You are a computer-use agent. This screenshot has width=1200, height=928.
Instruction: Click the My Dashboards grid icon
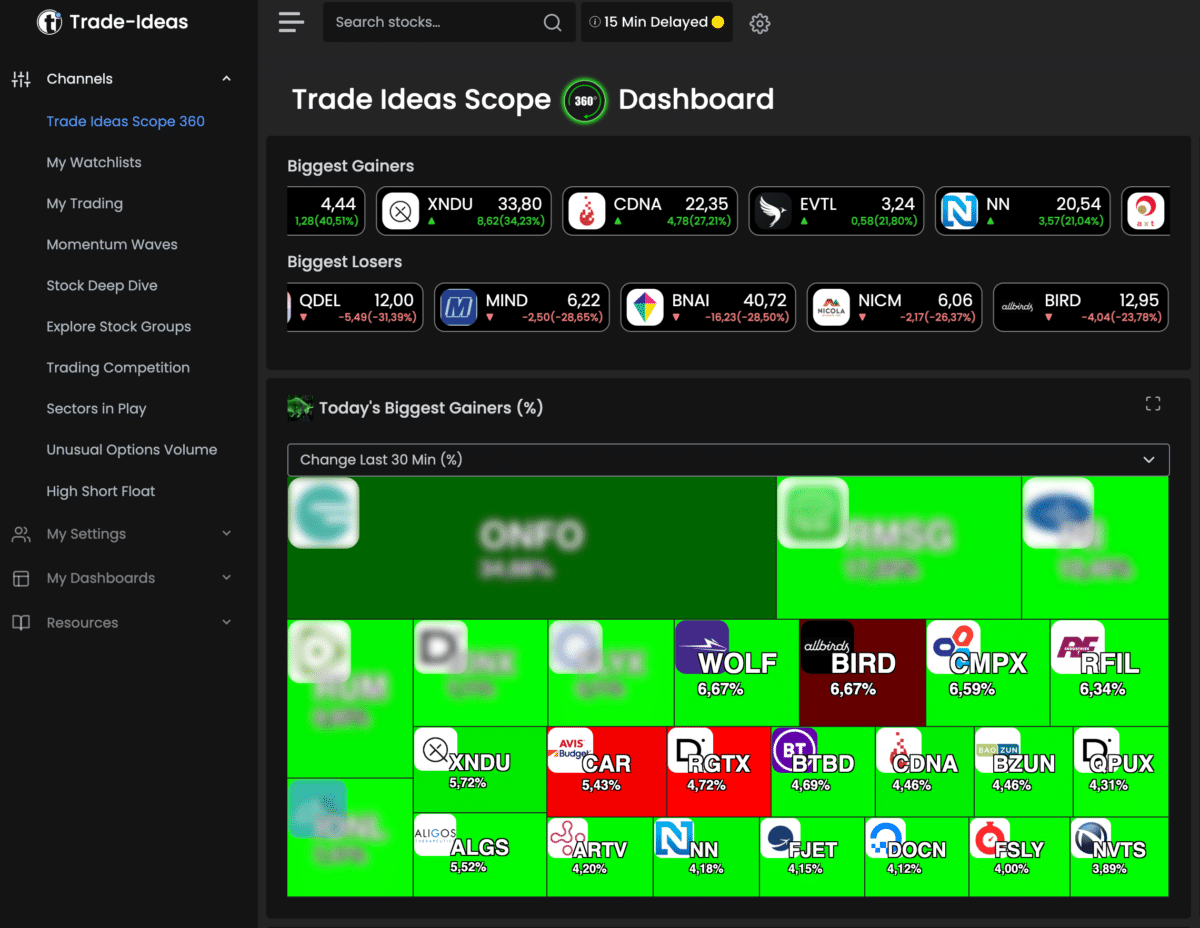pyautogui.click(x=20, y=578)
